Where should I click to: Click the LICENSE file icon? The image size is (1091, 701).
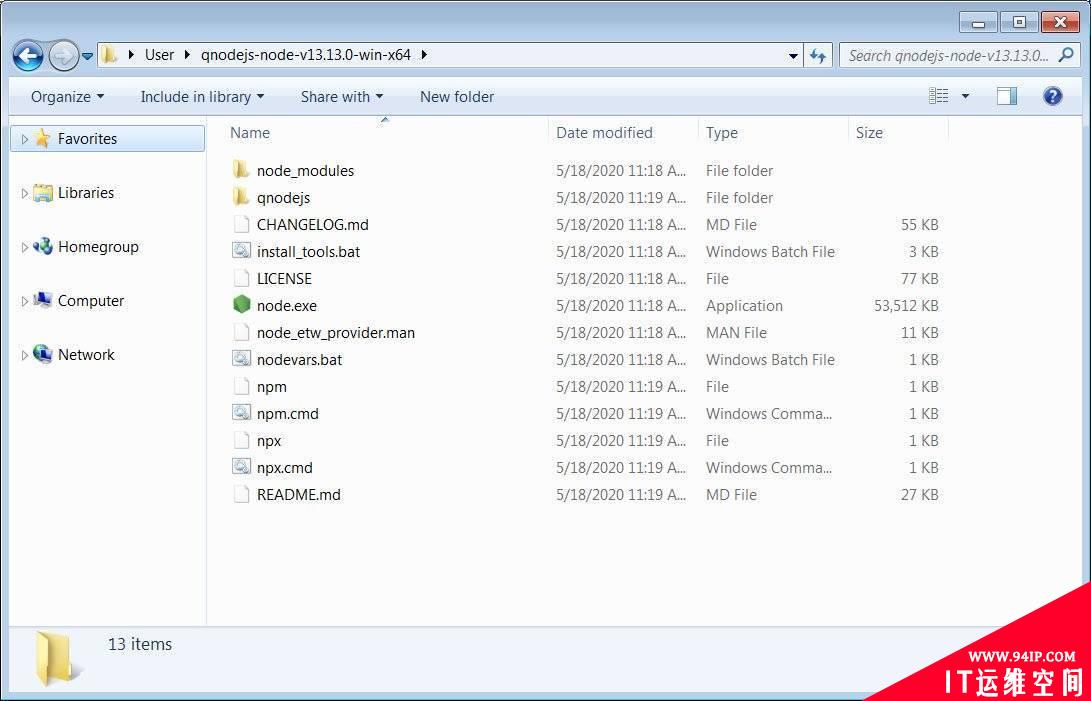click(241, 278)
